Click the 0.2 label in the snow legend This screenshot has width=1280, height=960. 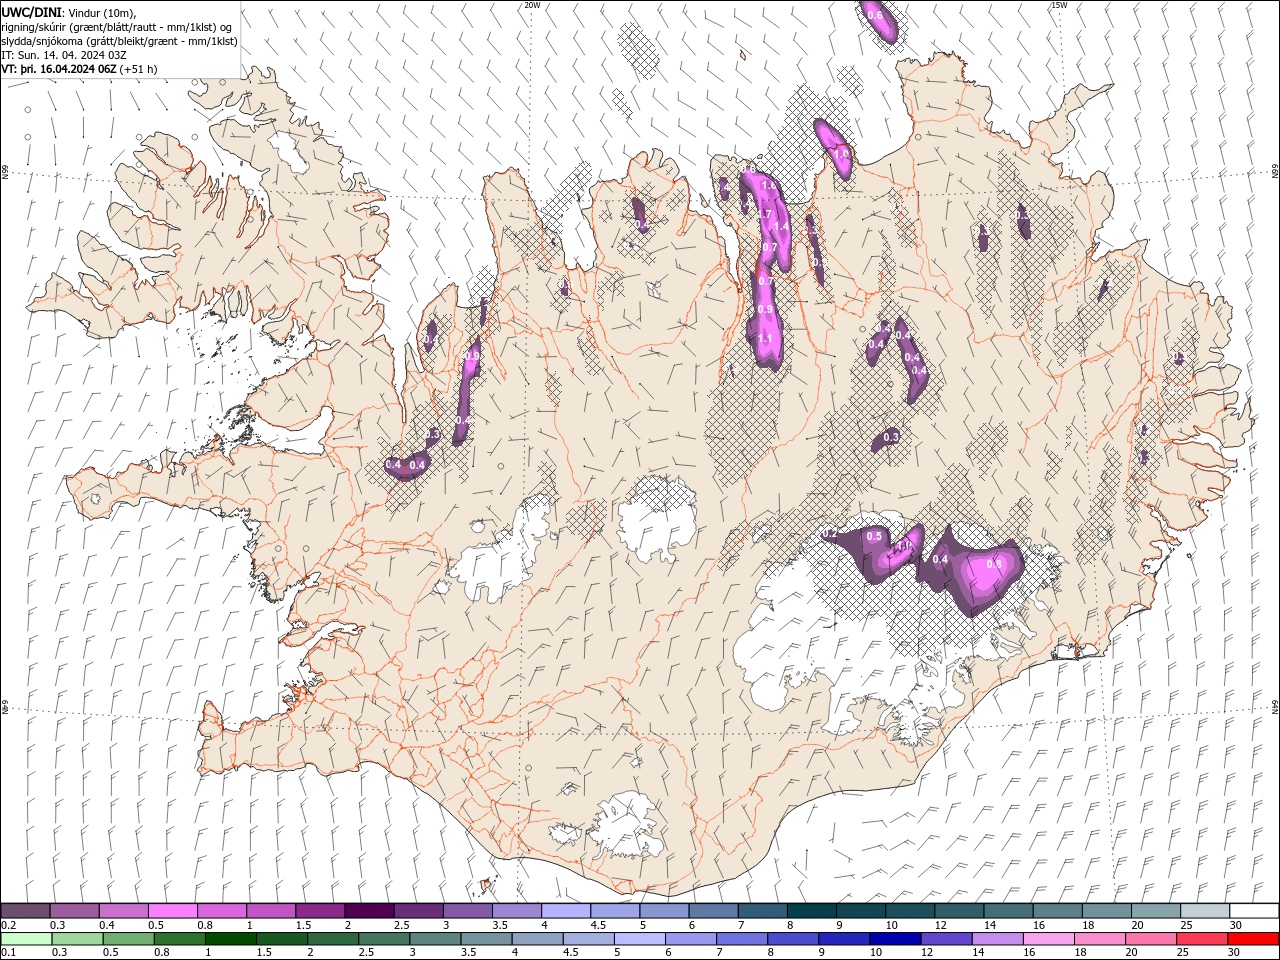pos(8,925)
